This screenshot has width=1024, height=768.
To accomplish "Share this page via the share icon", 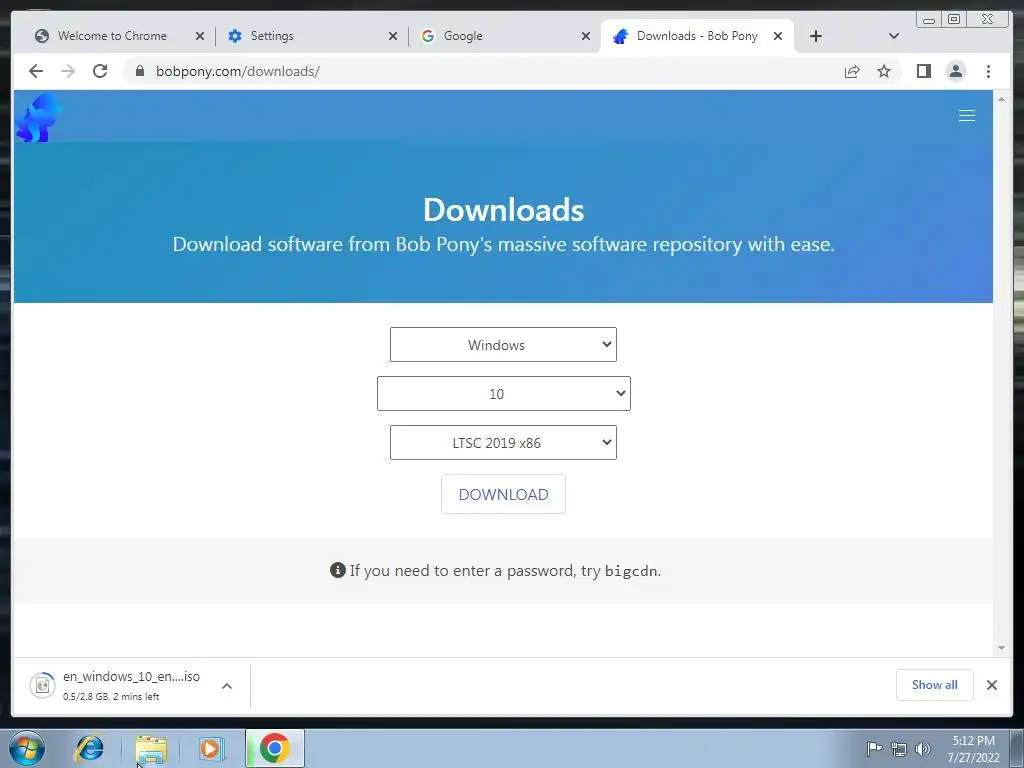I will 852,71.
